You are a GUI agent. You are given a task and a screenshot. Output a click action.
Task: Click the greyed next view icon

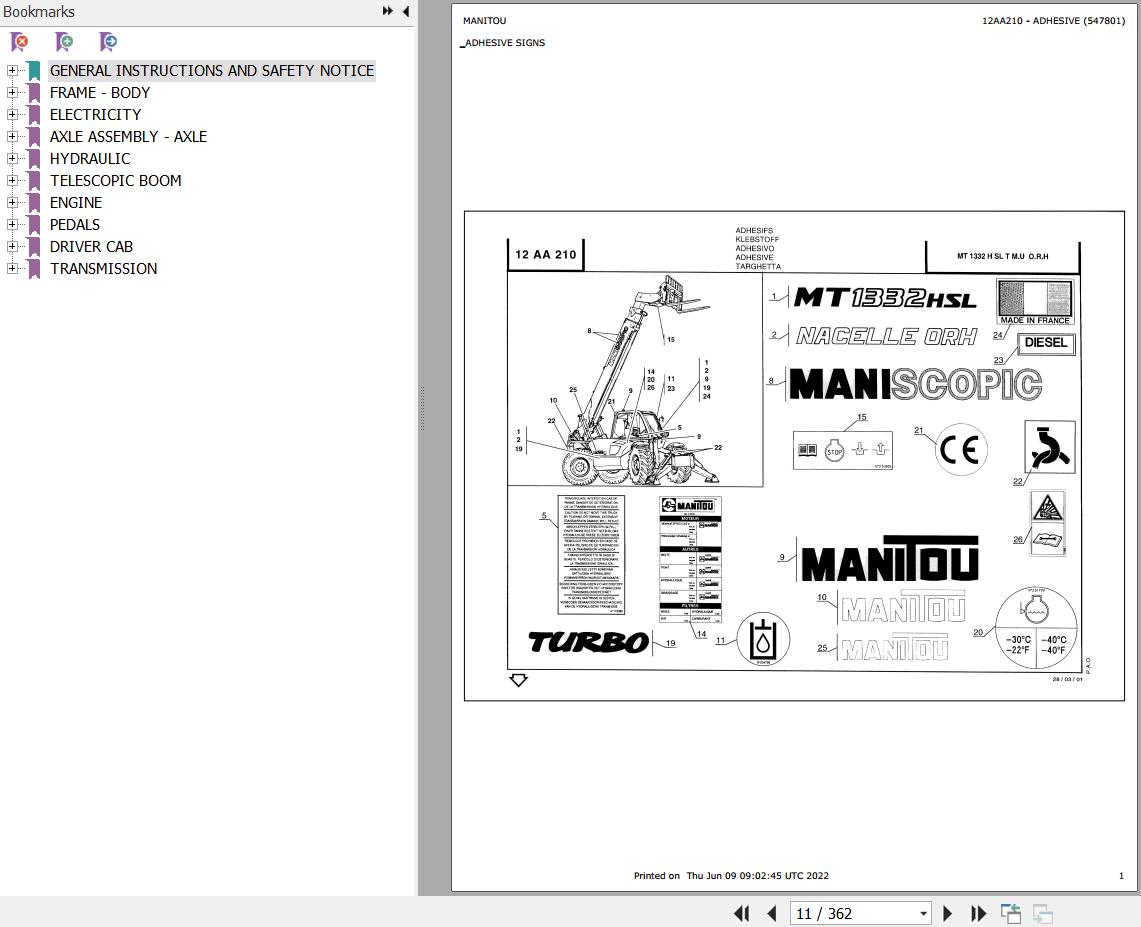[x=1043, y=913]
